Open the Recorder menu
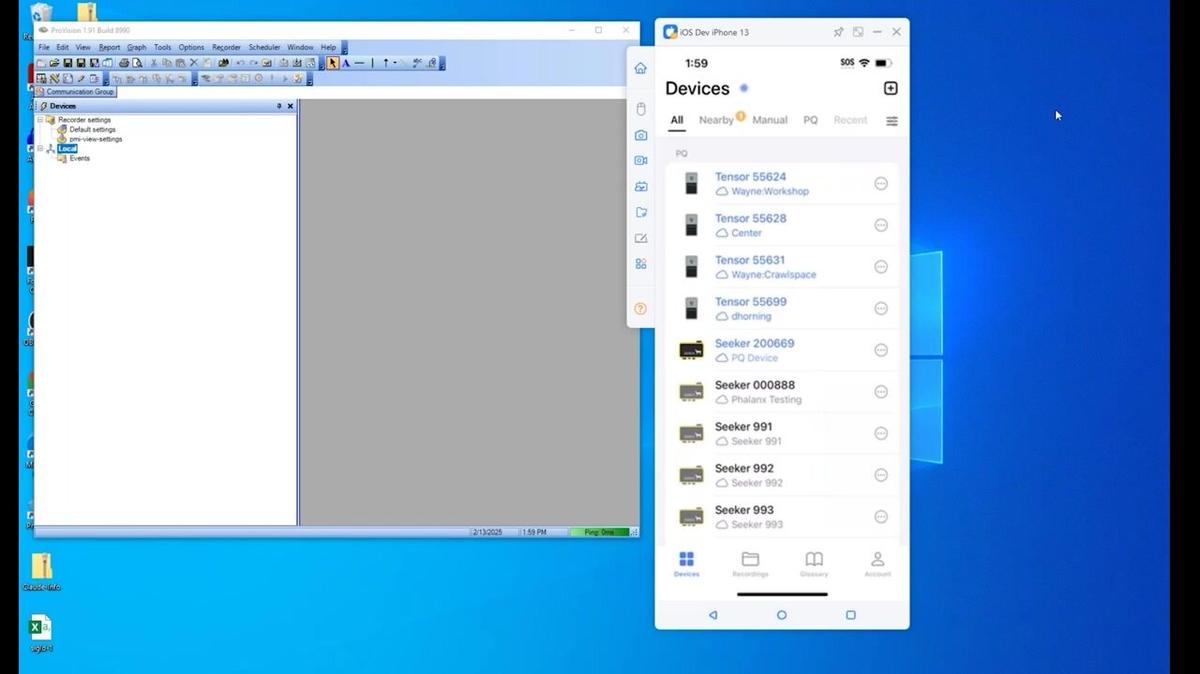 (226, 47)
